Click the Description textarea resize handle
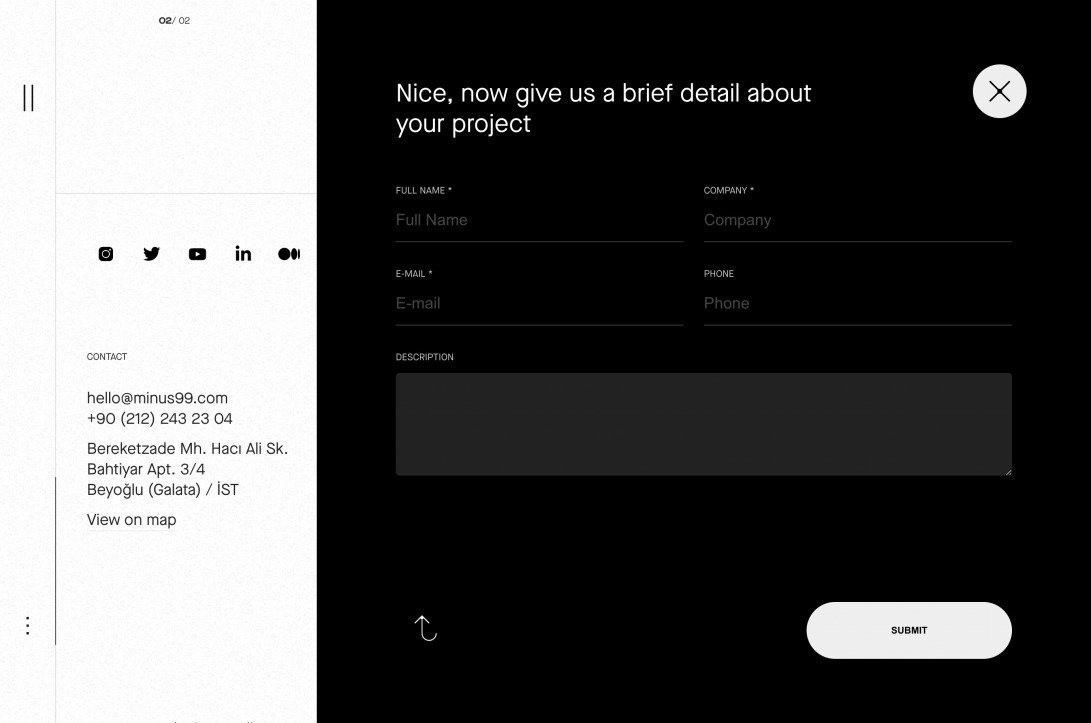This screenshot has height=723, width=1091. [1007, 471]
